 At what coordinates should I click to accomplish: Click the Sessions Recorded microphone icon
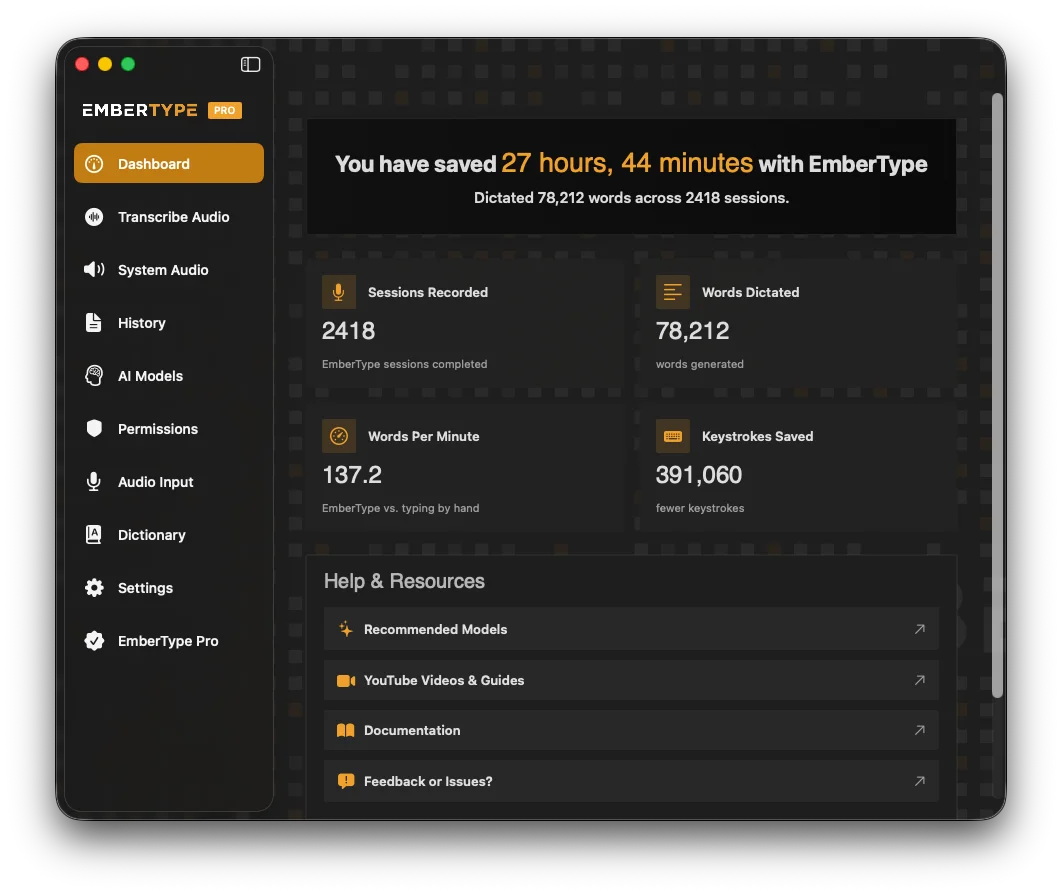339,292
